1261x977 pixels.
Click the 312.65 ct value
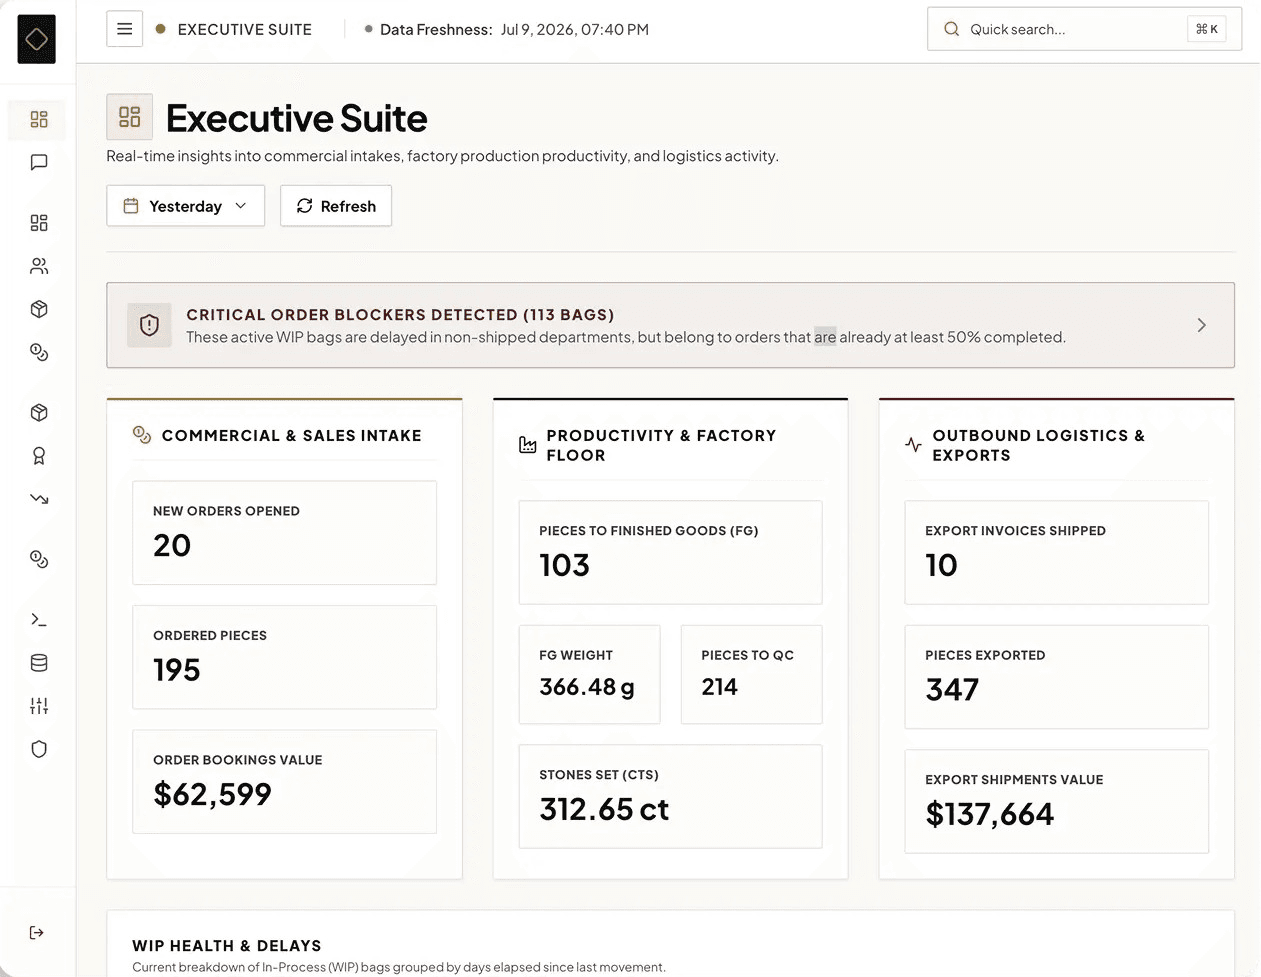(x=604, y=809)
